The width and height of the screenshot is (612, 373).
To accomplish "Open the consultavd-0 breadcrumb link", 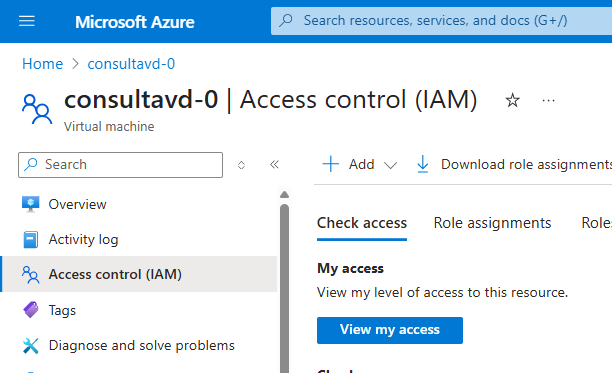I will click(x=131, y=64).
